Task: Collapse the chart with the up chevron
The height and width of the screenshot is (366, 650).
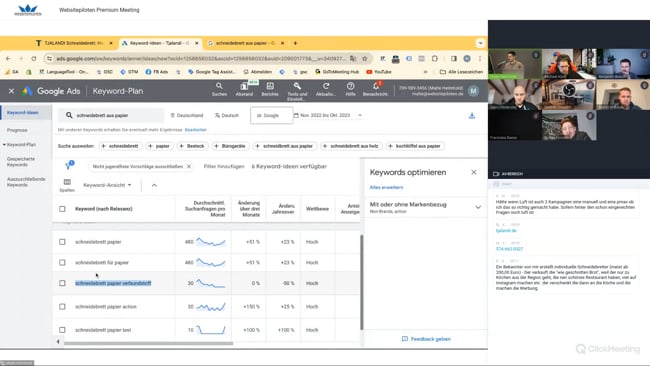Action: [154, 185]
